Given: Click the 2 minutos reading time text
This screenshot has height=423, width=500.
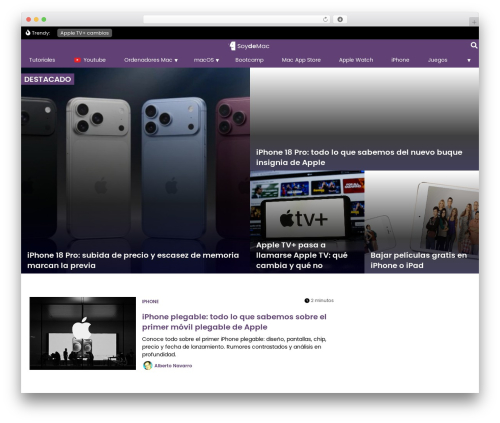Looking at the screenshot, I should 322,301.
